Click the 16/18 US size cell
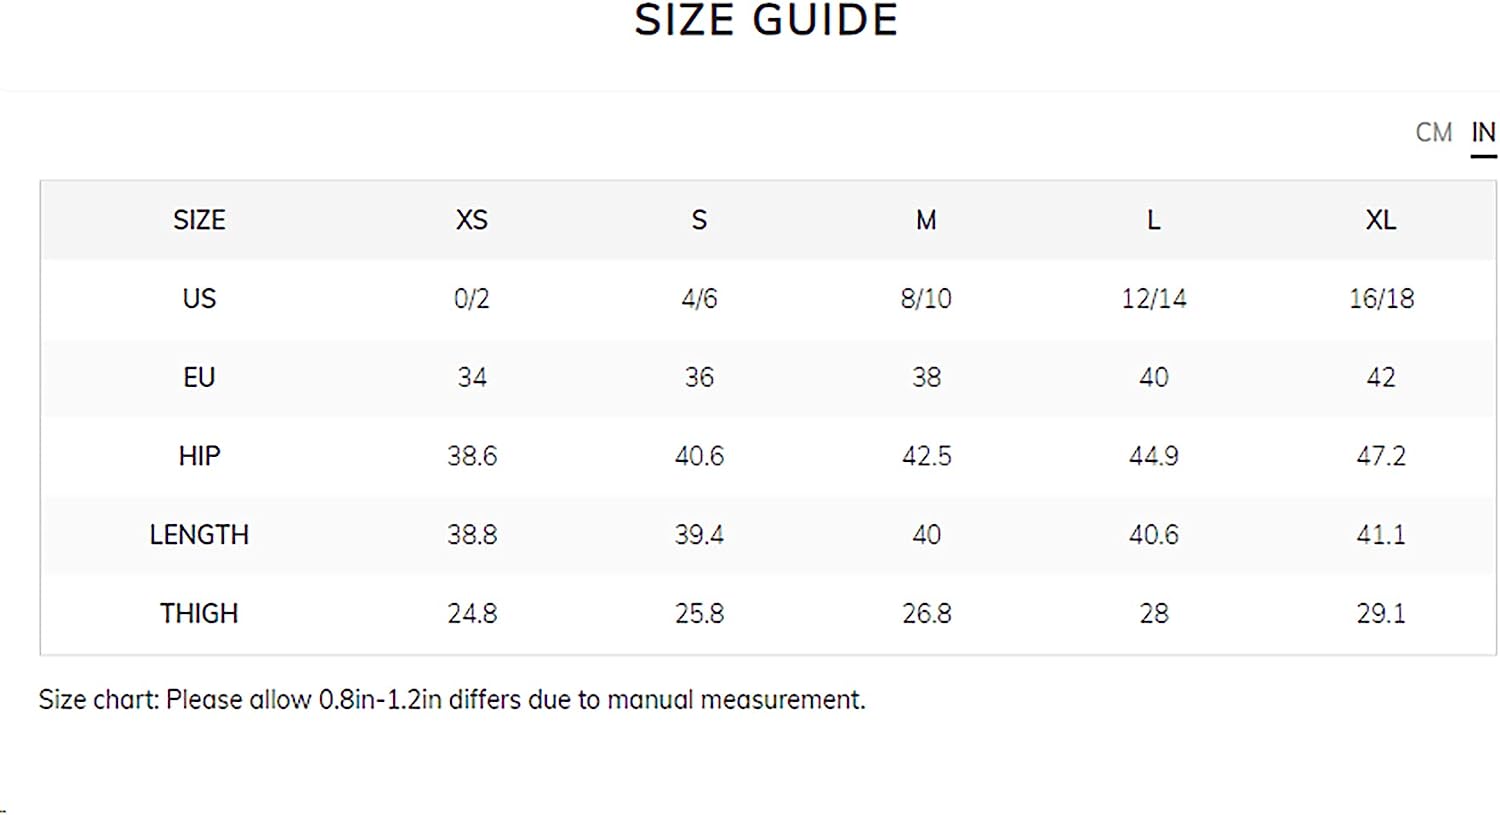The width and height of the screenshot is (1500, 815). pyautogui.click(x=1381, y=298)
